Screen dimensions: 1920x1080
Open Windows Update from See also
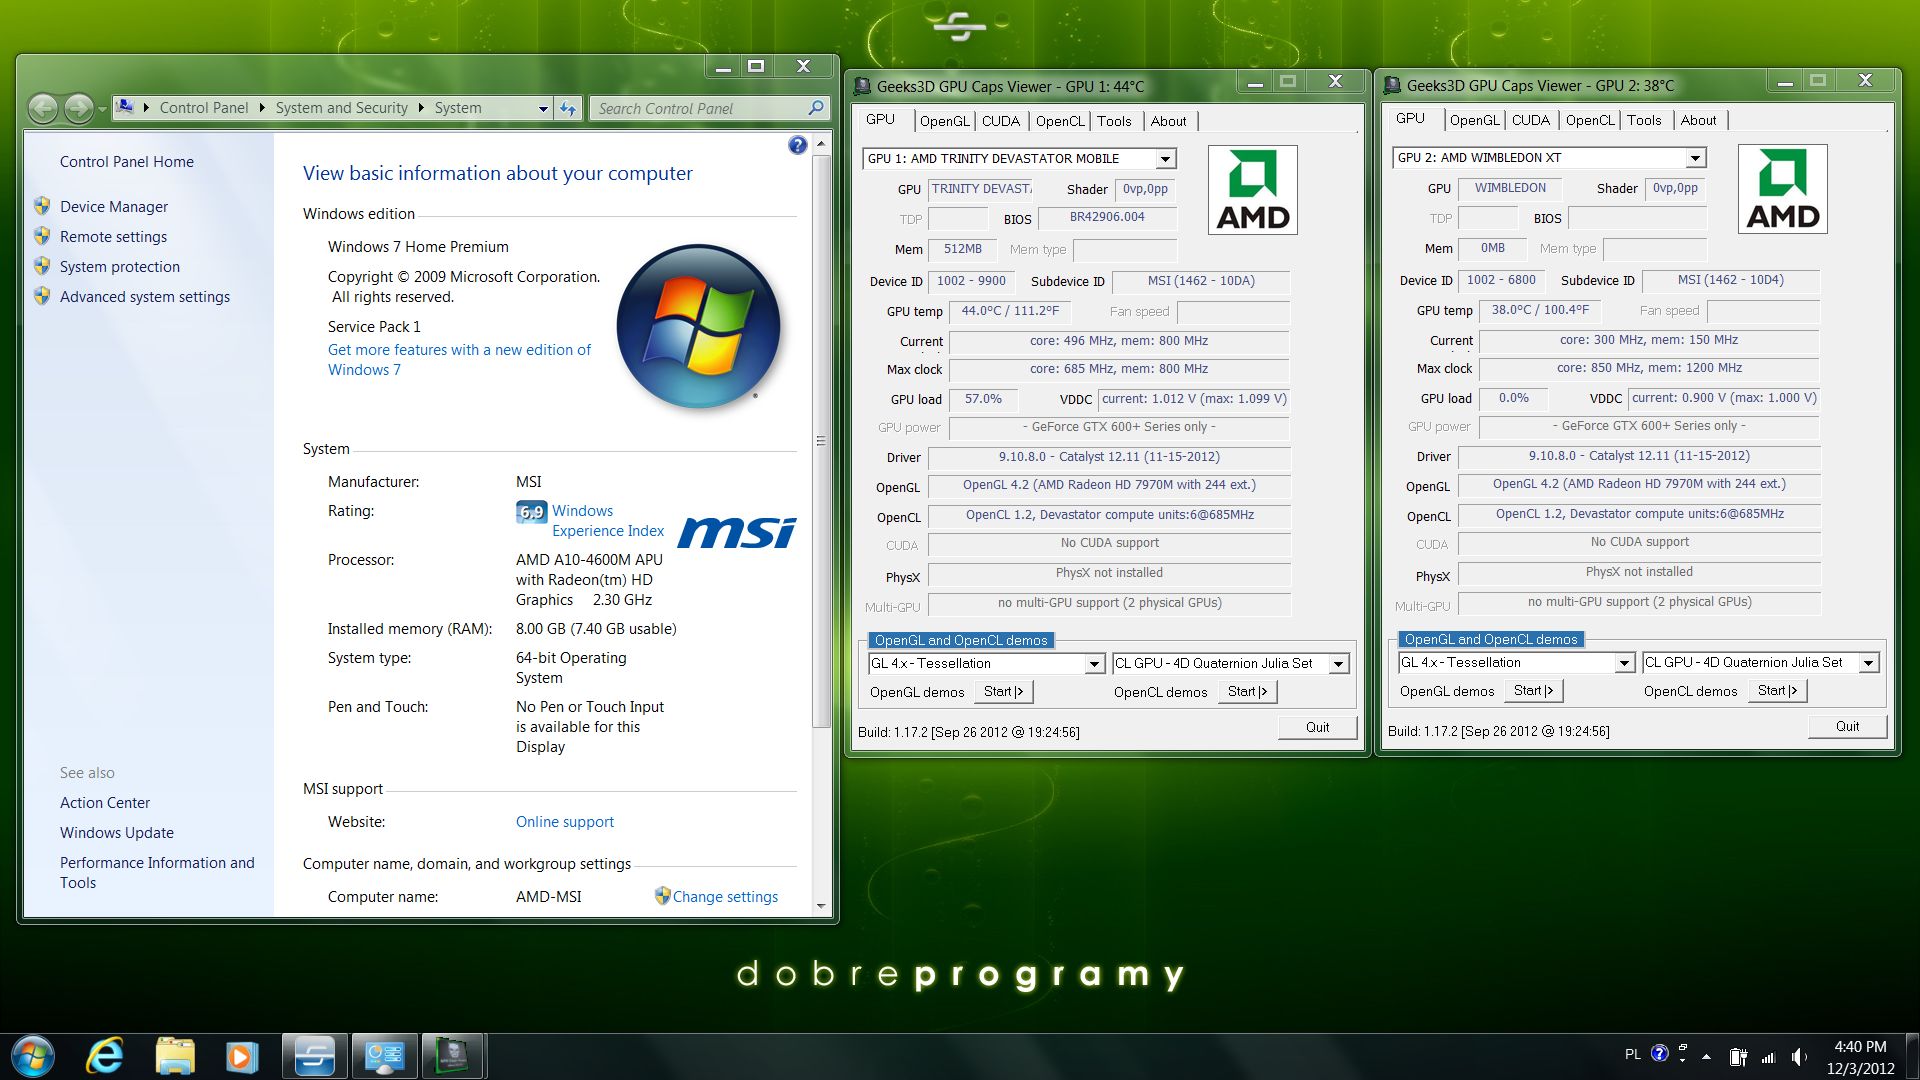pyautogui.click(x=117, y=833)
